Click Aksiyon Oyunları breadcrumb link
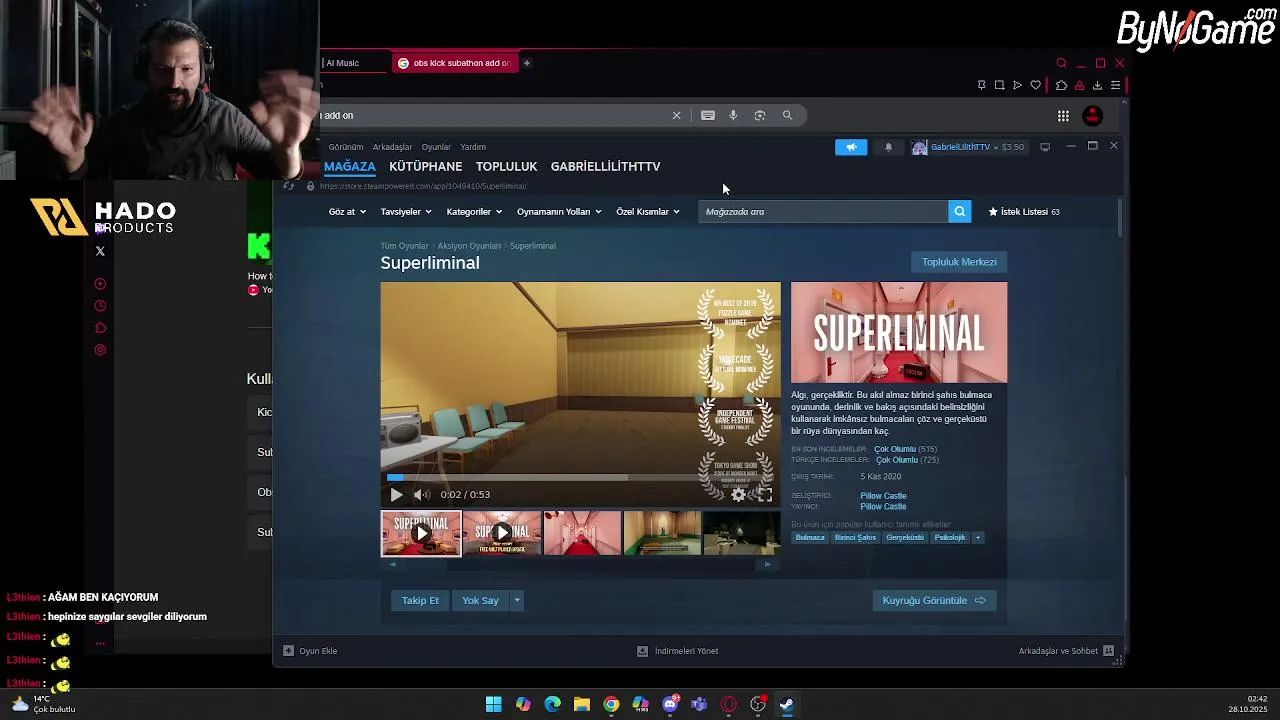The width and height of the screenshot is (1280, 720). 469,246
